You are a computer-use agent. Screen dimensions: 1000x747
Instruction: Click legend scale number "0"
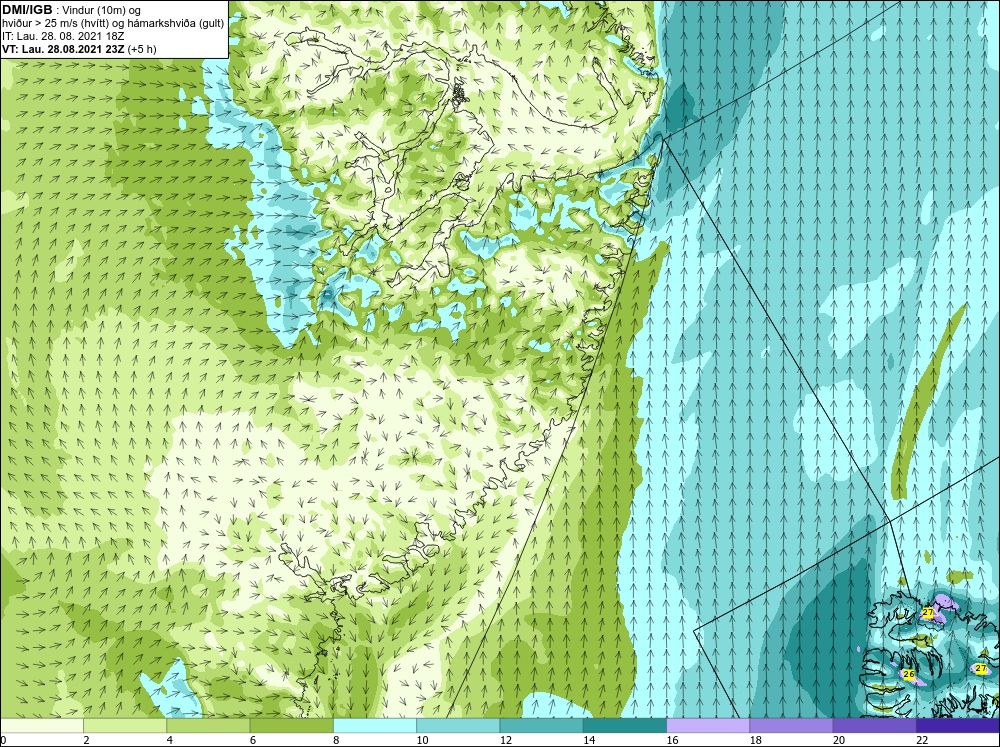click(4, 739)
